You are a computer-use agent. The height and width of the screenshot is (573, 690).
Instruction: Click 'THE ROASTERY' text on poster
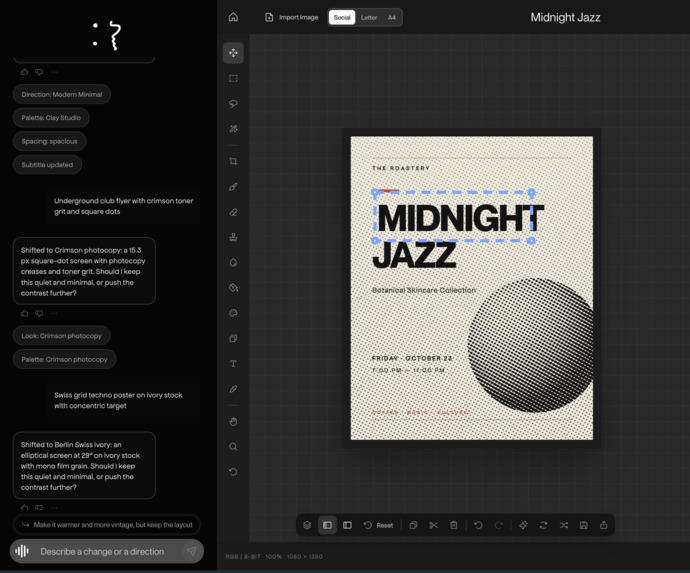point(401,168)
